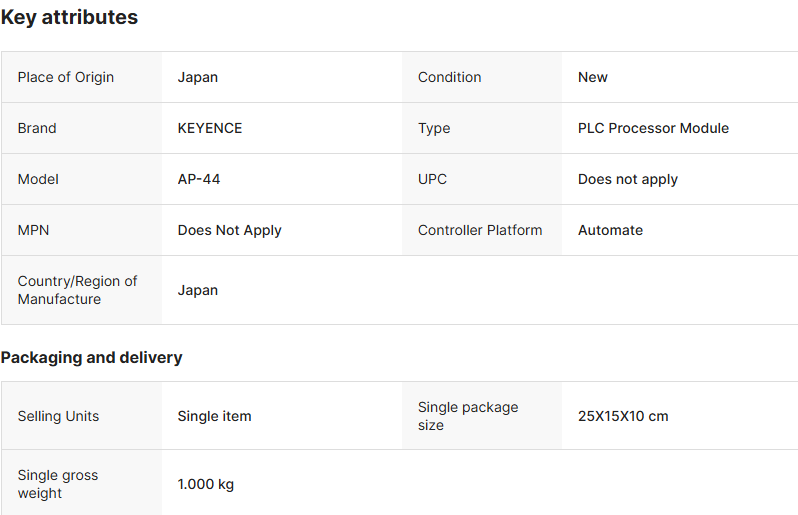
Task: Click the Key attributes heading
Action: coord(69,17)
